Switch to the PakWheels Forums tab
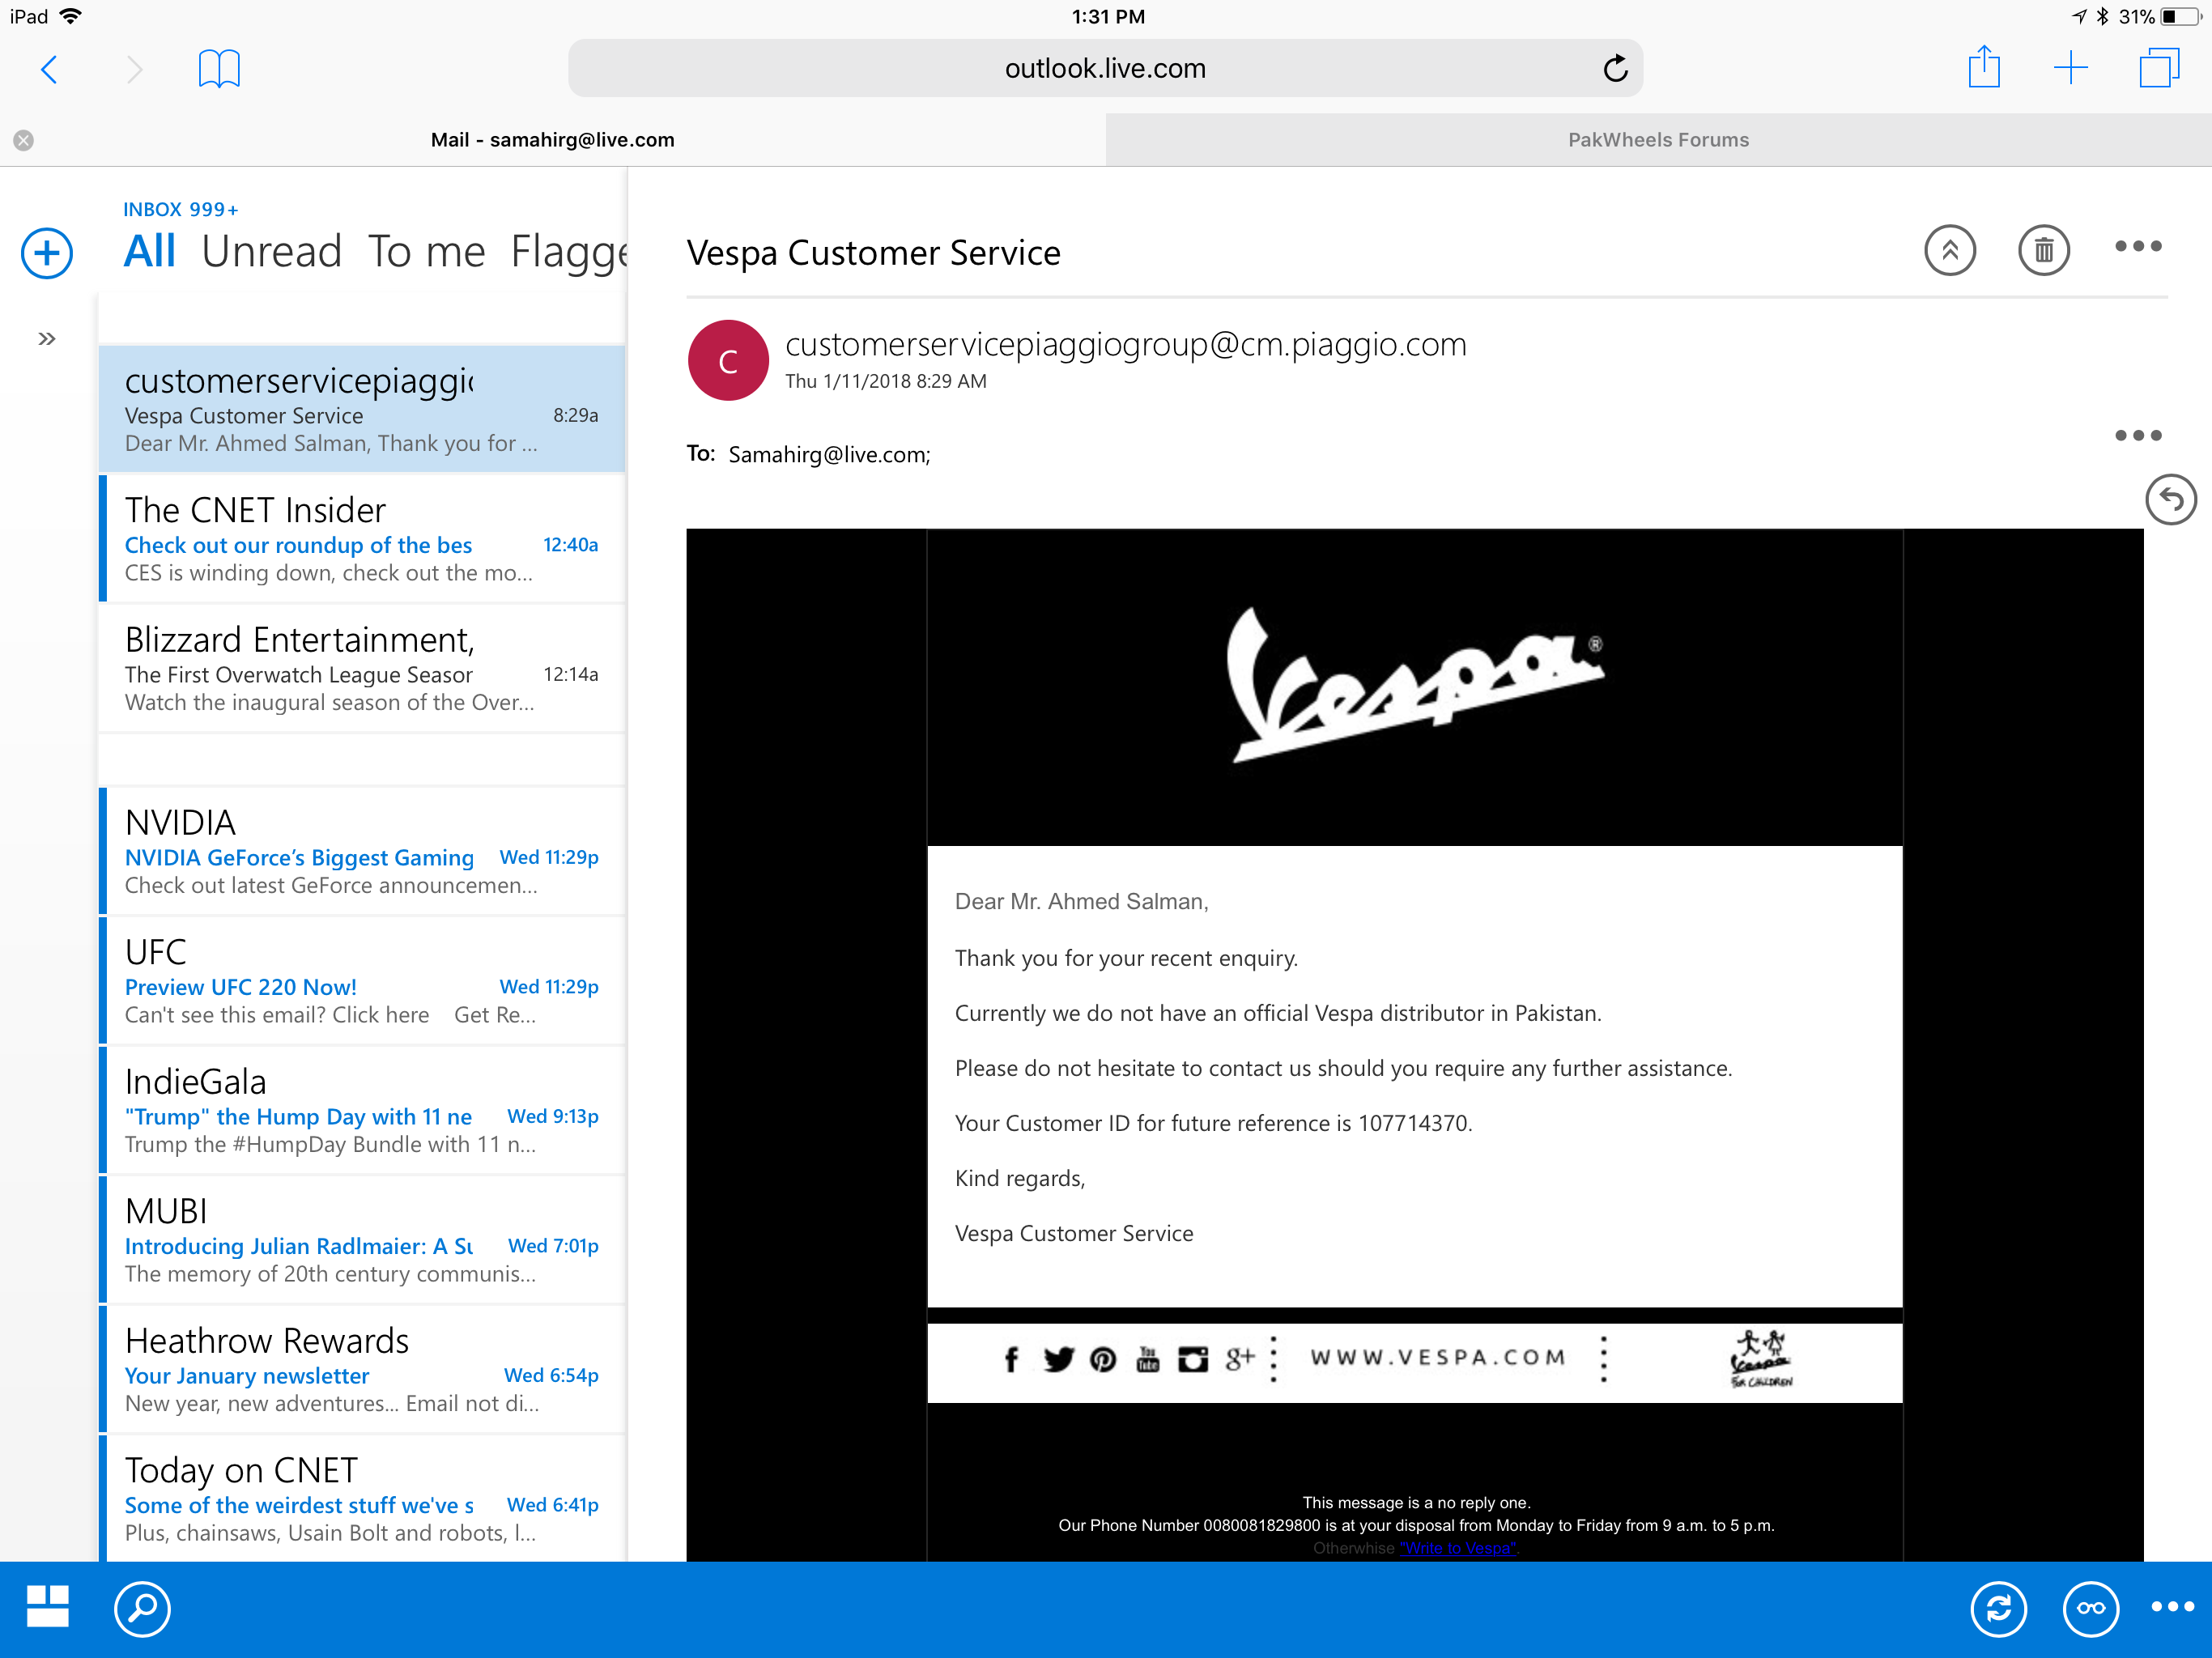2212x1658 pixels. (1658, 140)
